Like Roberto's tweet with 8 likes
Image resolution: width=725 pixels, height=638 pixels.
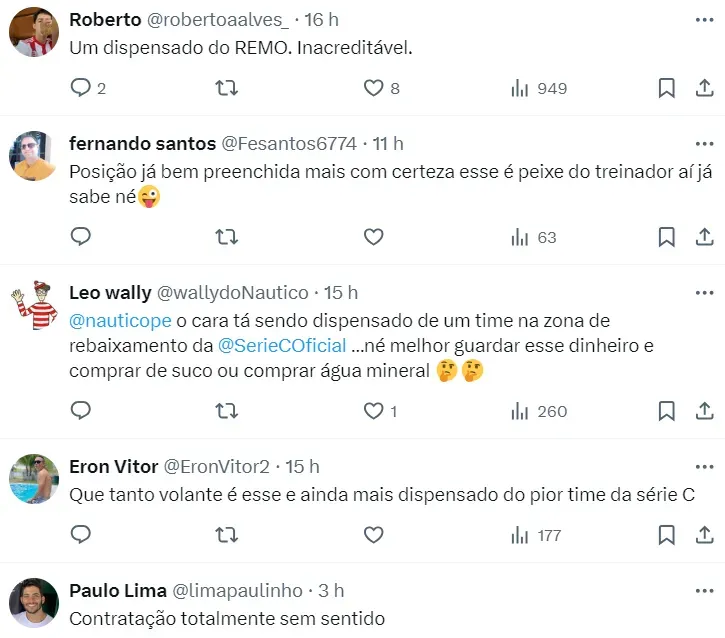373,88
